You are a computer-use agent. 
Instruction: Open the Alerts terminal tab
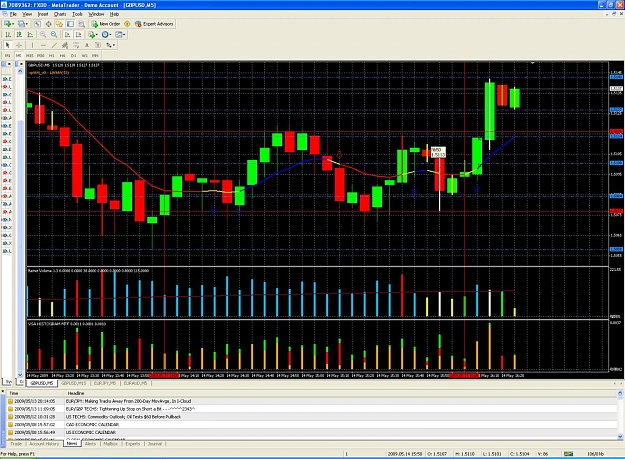tap(90, 444)
